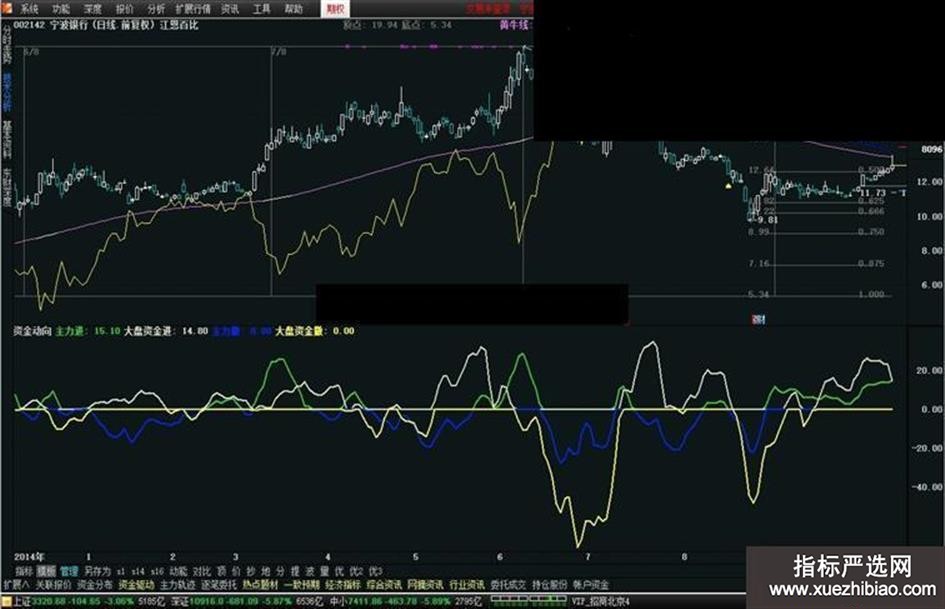
Task: Click 另存为 in bottom toolbar
Action: pyautogui.click(x=97, y=571)
